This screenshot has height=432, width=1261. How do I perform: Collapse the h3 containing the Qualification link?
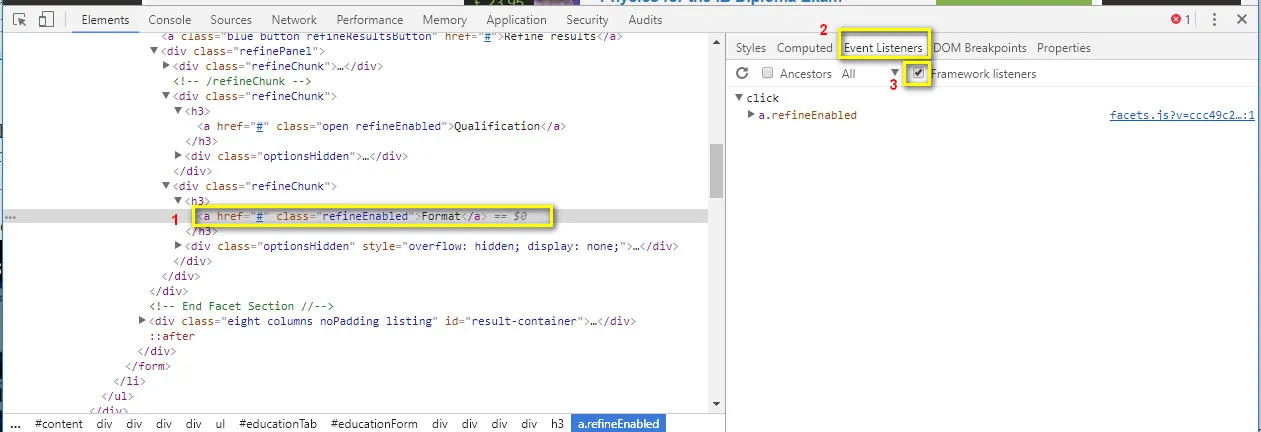point(179,111)
